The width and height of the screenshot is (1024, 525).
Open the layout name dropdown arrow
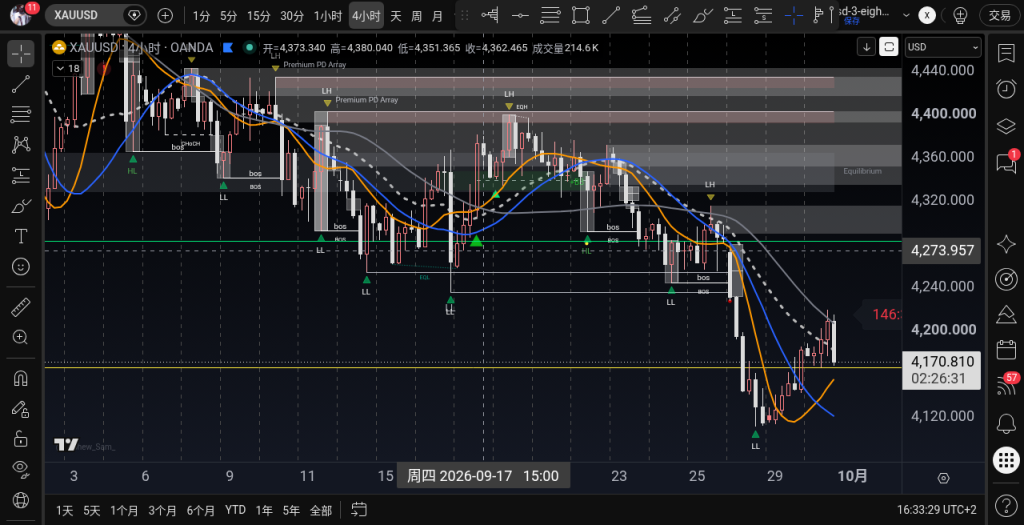906,15
